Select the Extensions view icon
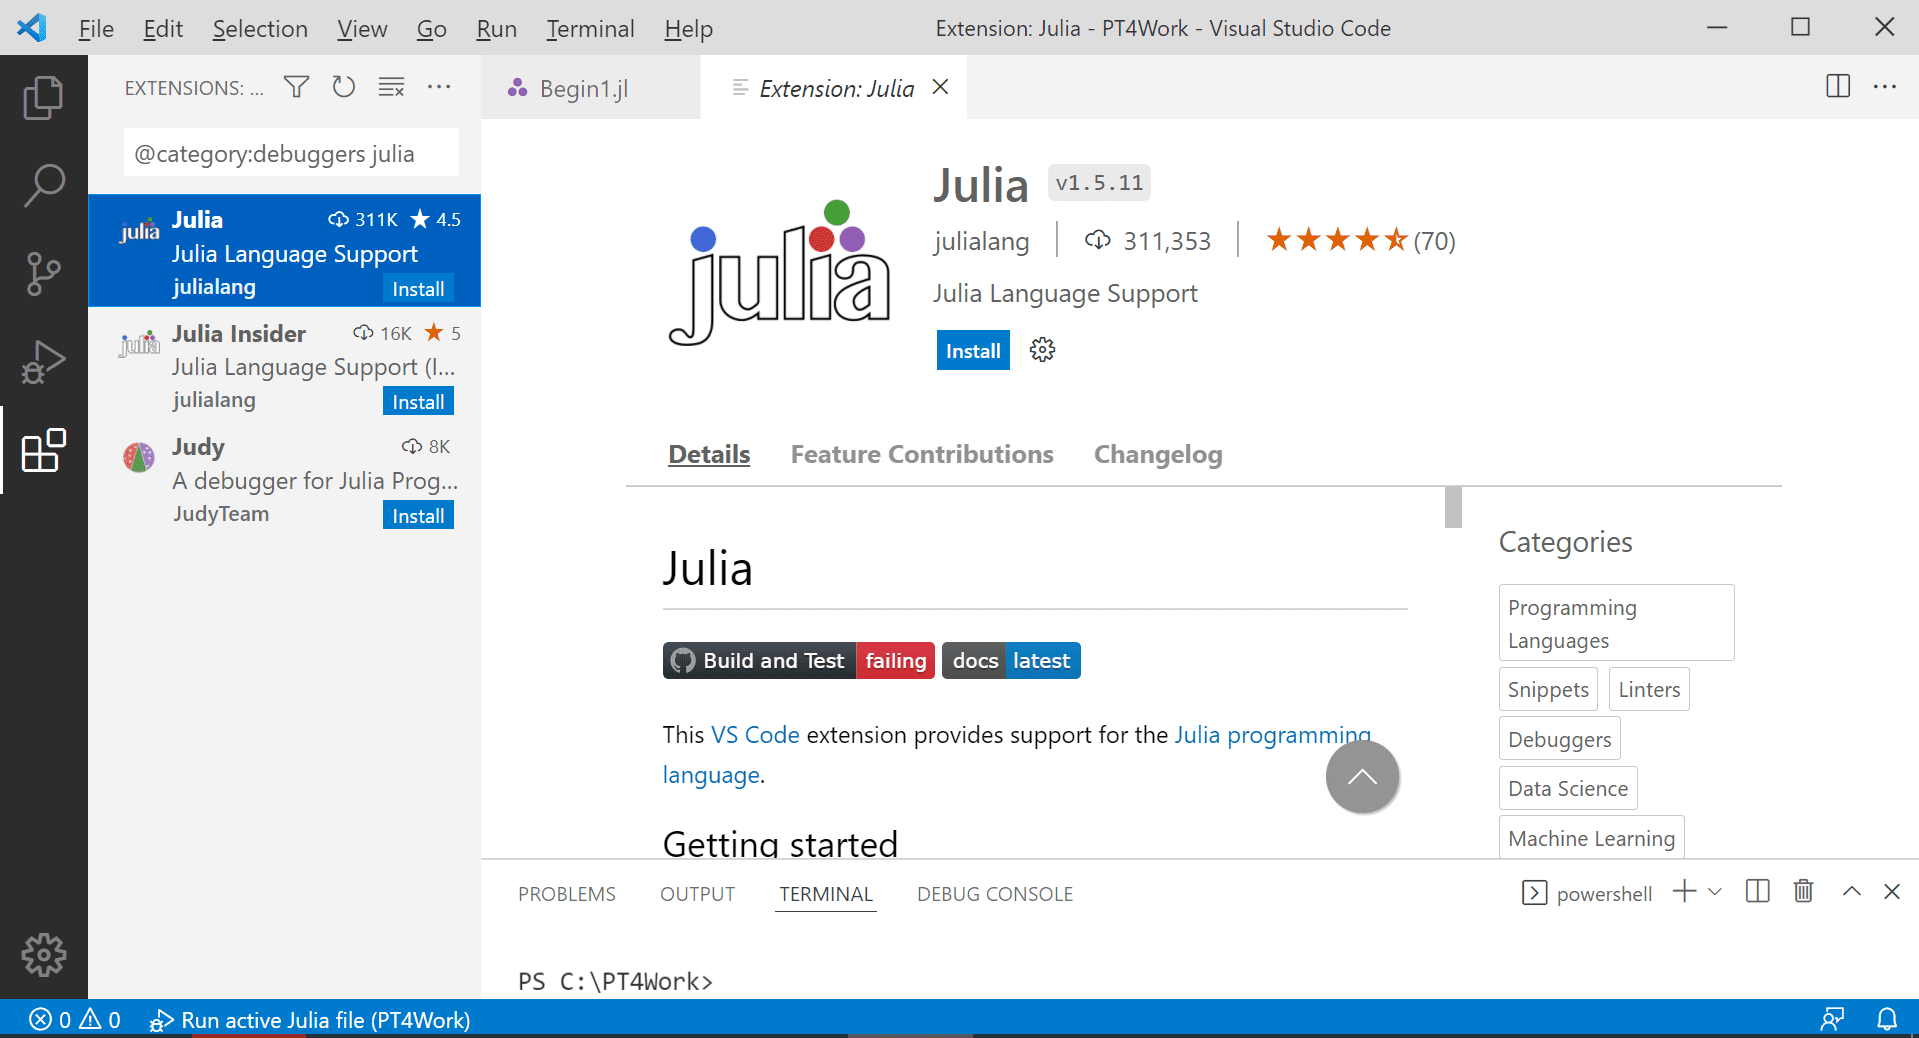The image size is (1919, 1038). (x=43, y=451)
